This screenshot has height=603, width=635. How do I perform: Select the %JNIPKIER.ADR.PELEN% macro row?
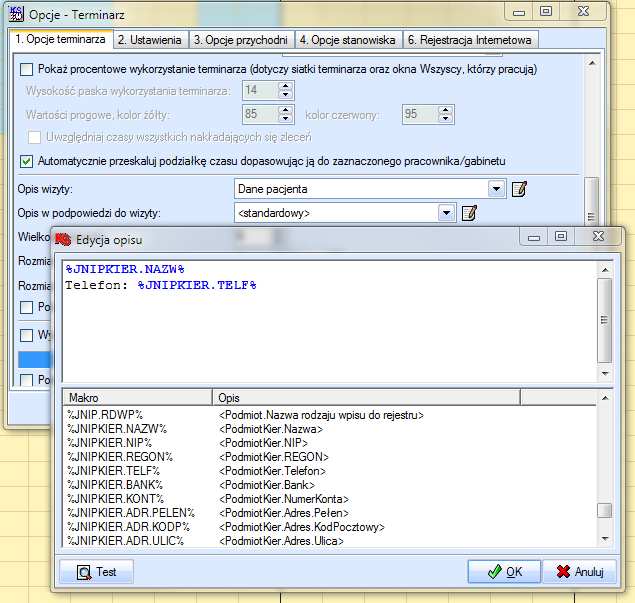tap(330, 513)
